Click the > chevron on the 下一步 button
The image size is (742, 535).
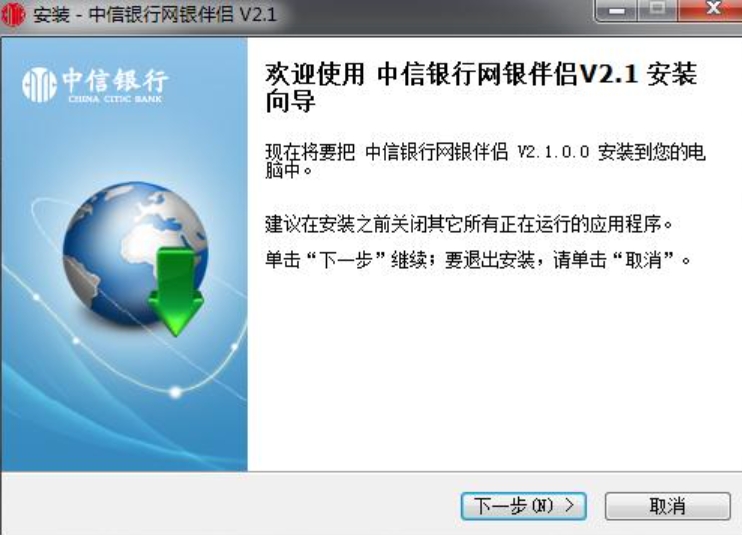click(570, 506)
